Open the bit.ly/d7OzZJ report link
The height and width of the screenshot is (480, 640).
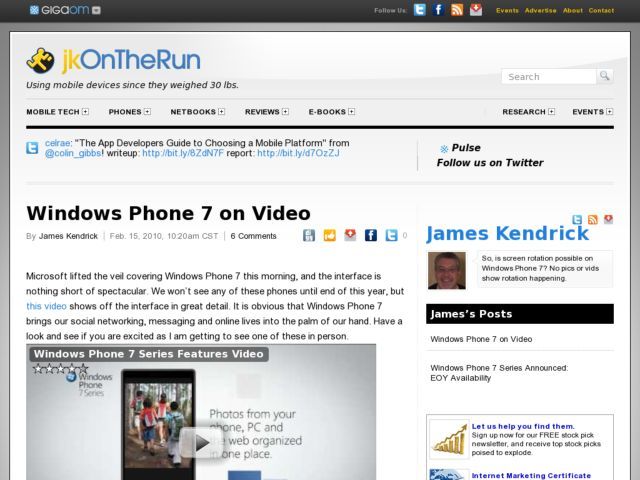(x=298, y=153)
